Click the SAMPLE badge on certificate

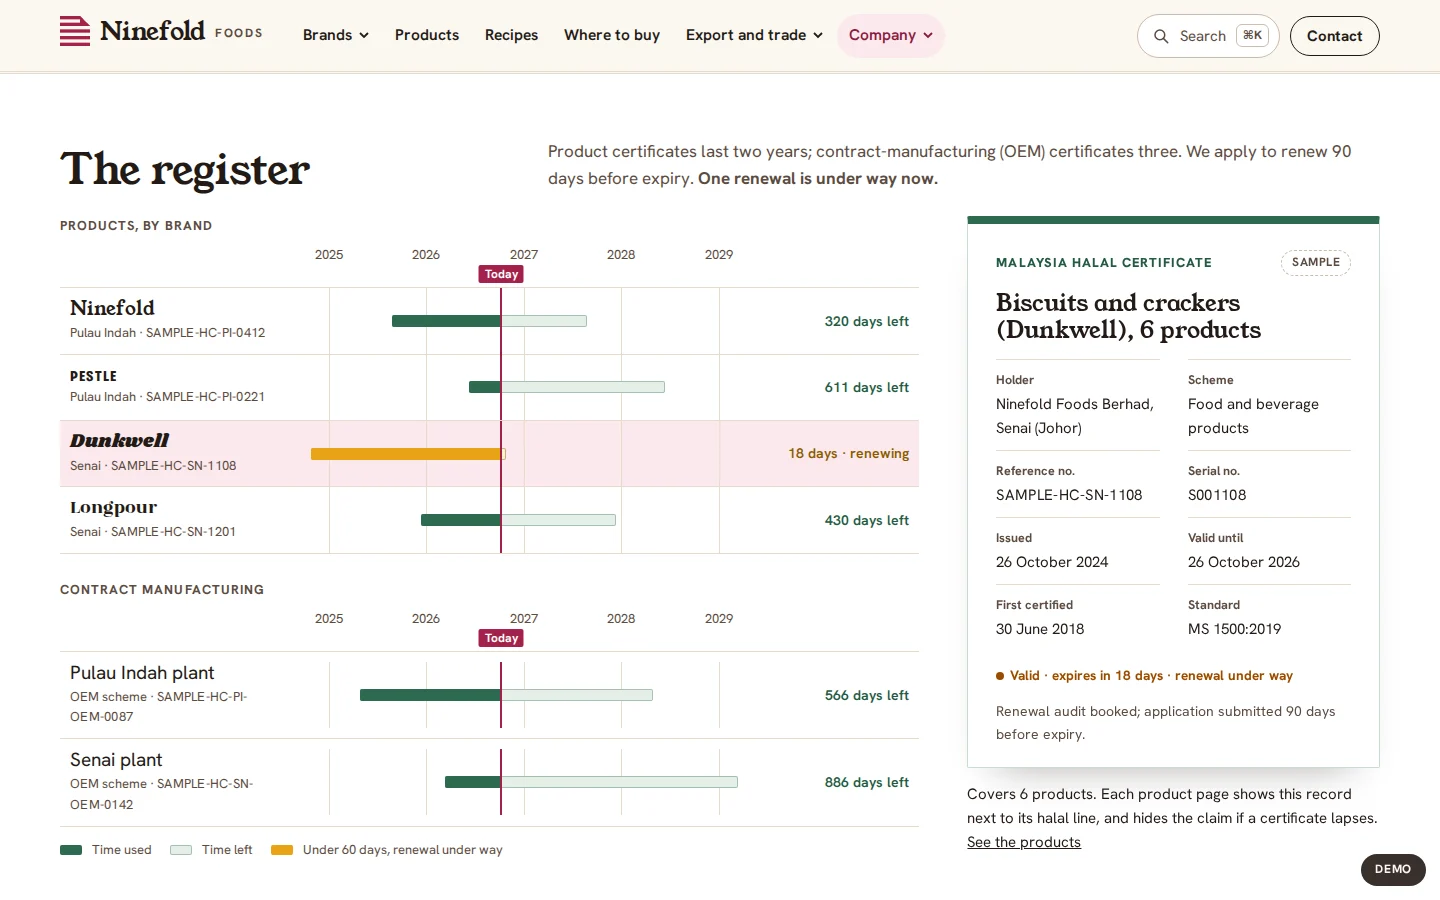pos(1316,262)
